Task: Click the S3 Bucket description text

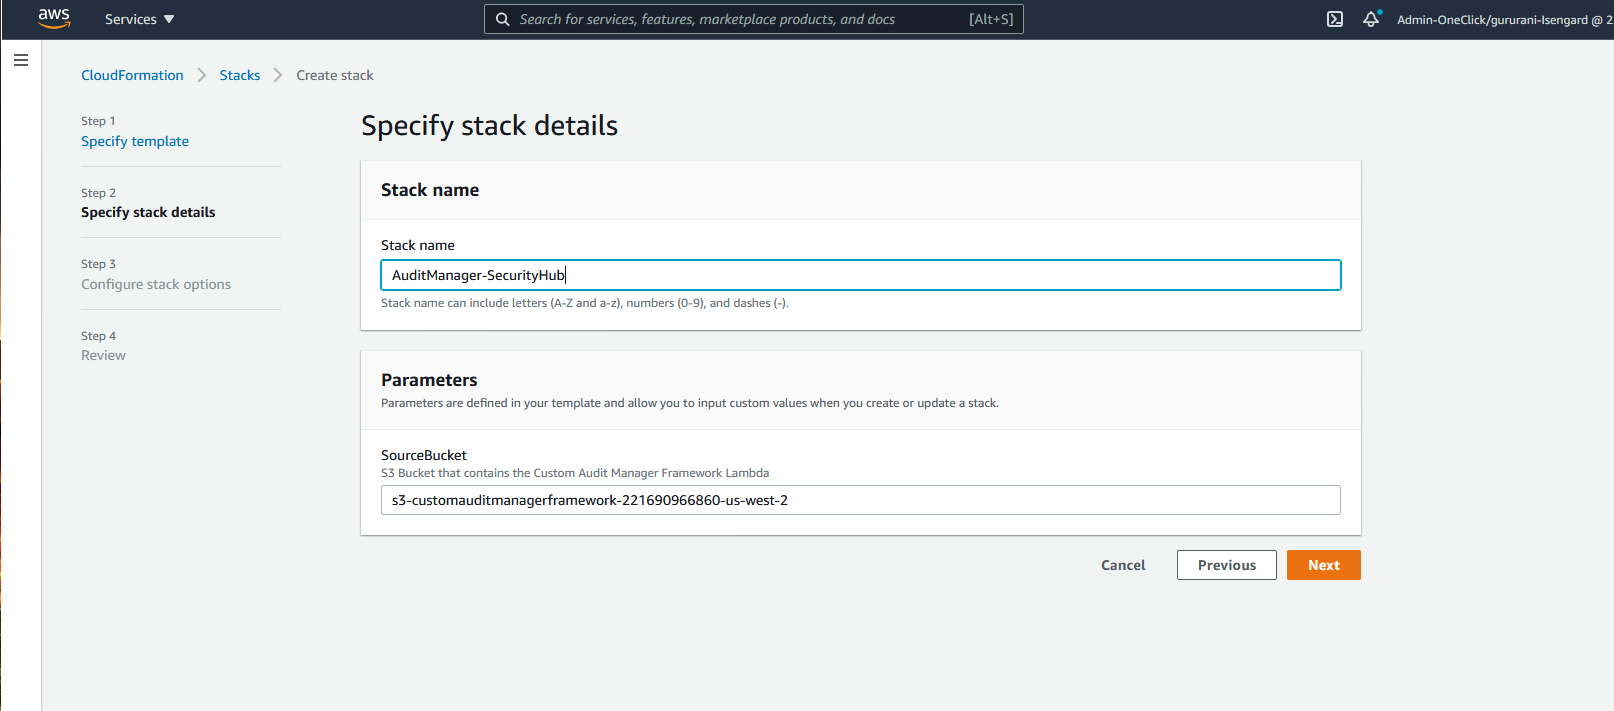Action: pyautogui.click(x=575, y=473)
